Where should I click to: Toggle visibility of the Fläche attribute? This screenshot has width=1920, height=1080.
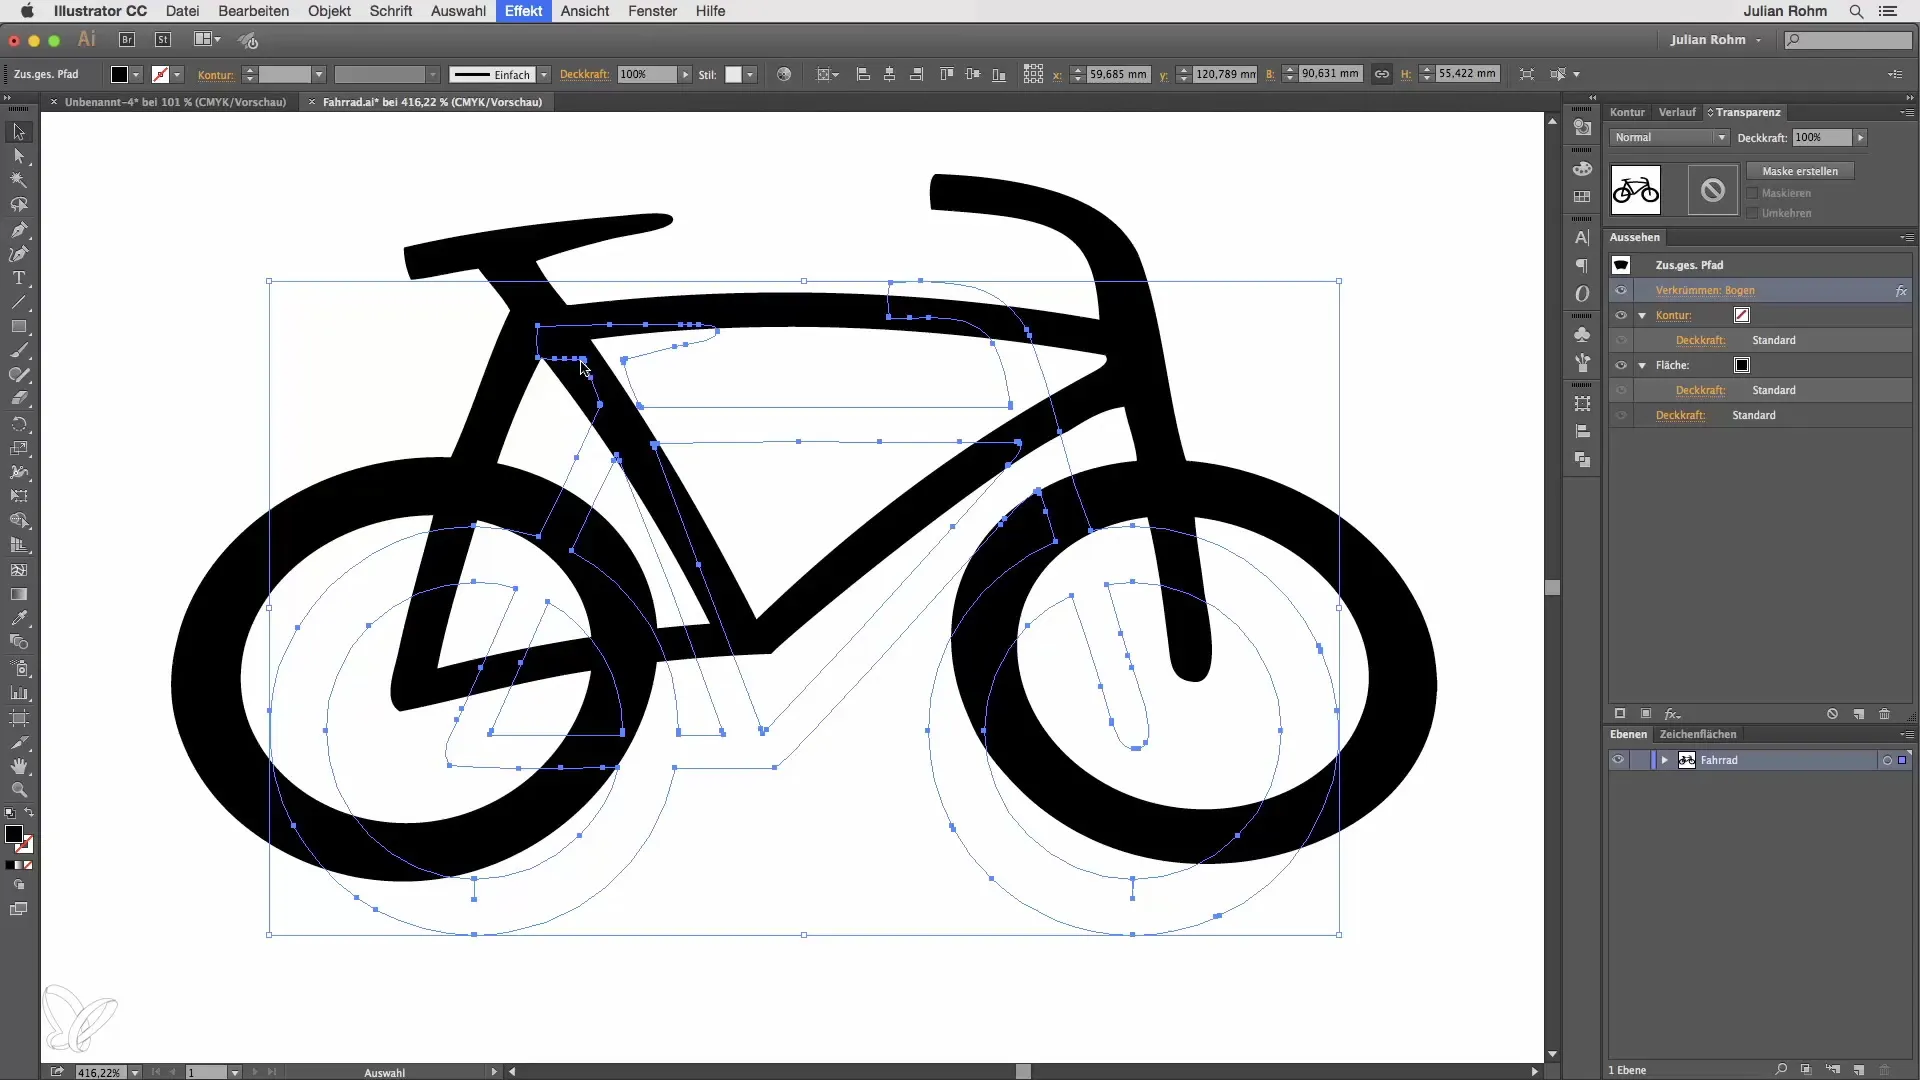[1621, 365]
